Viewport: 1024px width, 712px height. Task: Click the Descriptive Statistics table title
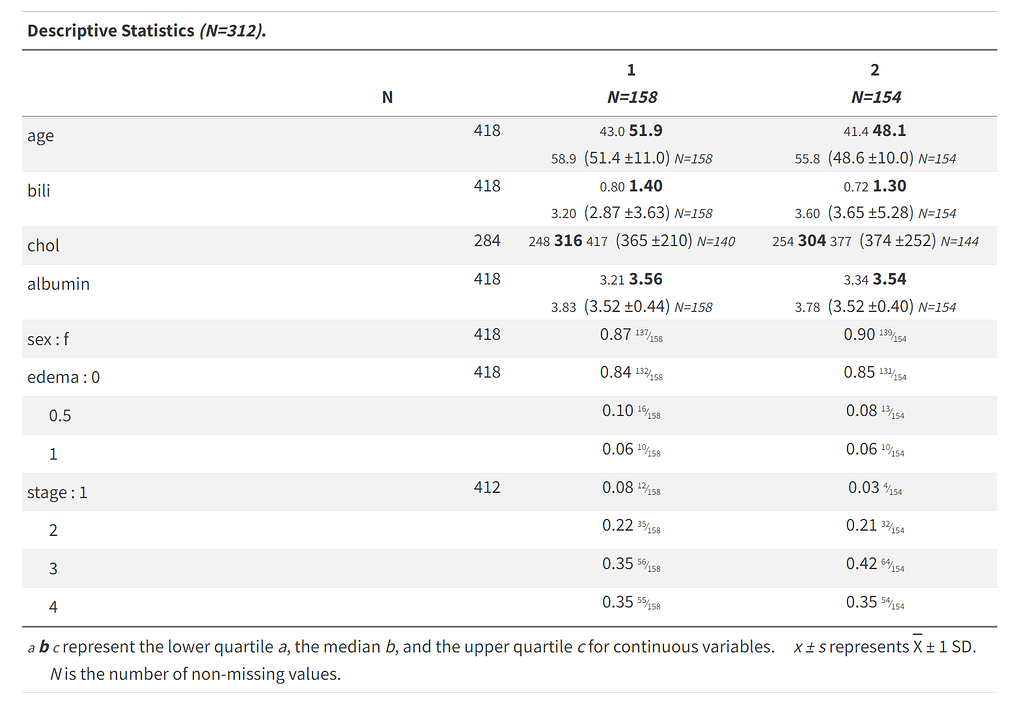pos(146,30)
